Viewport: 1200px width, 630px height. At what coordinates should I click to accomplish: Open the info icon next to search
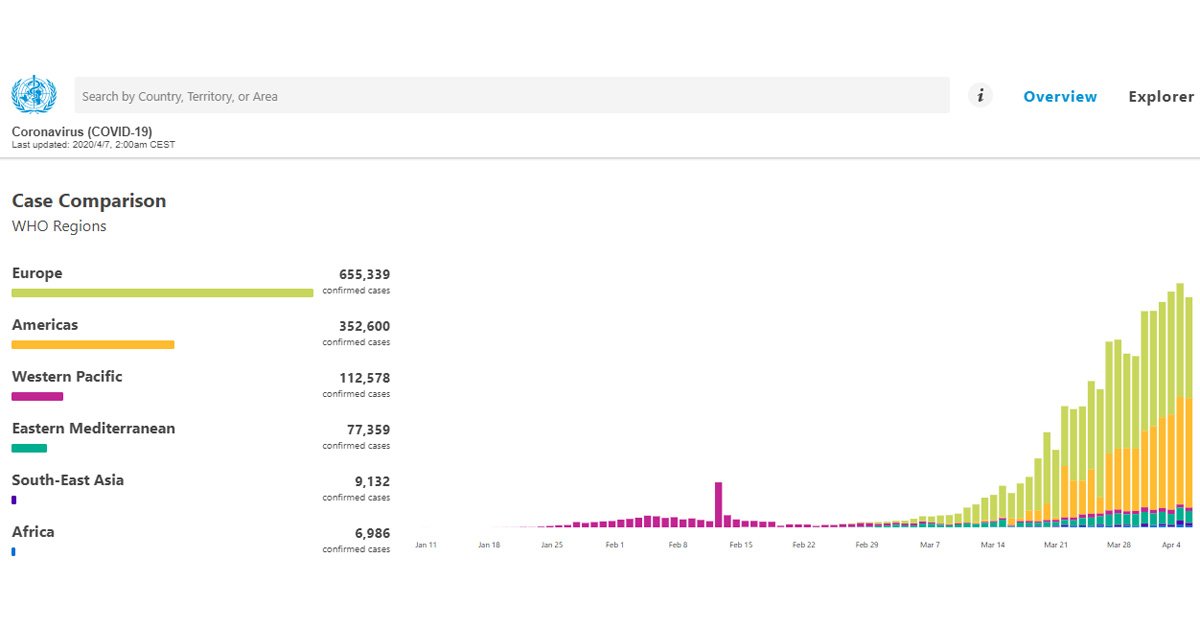pos(981,96)
